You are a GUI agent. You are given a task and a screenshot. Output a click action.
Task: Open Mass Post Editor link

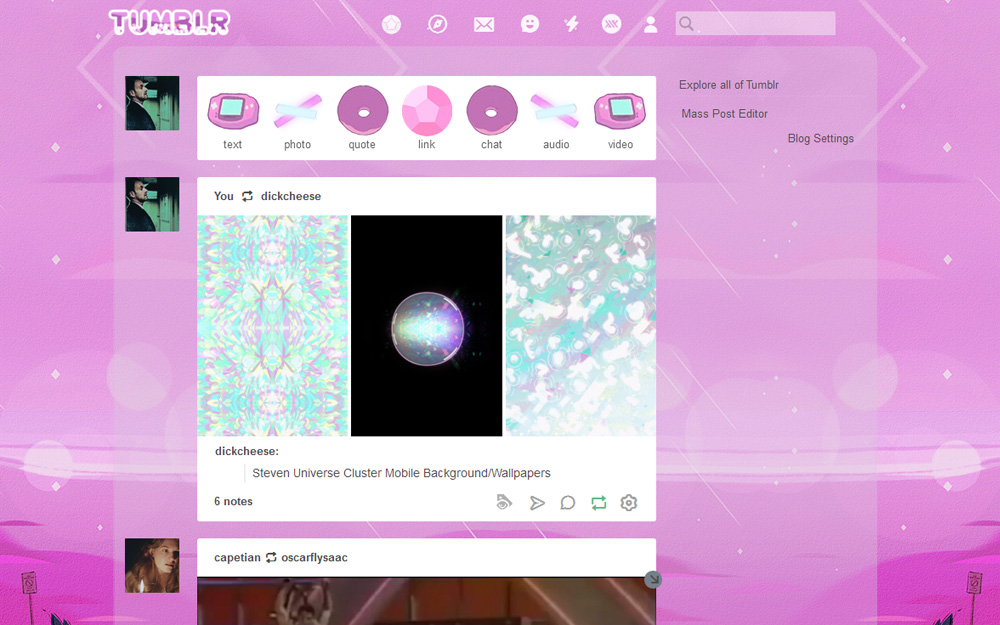724,114
